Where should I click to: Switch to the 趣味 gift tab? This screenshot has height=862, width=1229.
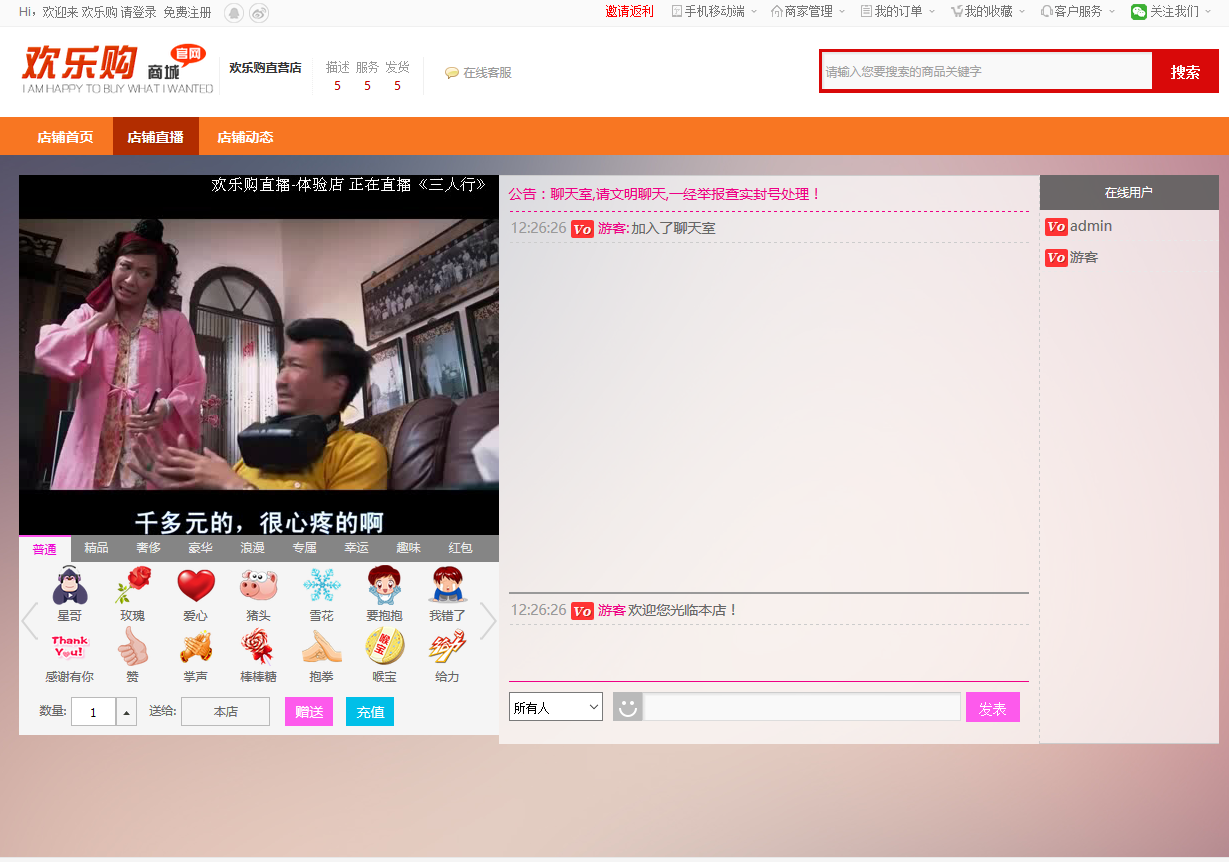(x=409, y=548)
